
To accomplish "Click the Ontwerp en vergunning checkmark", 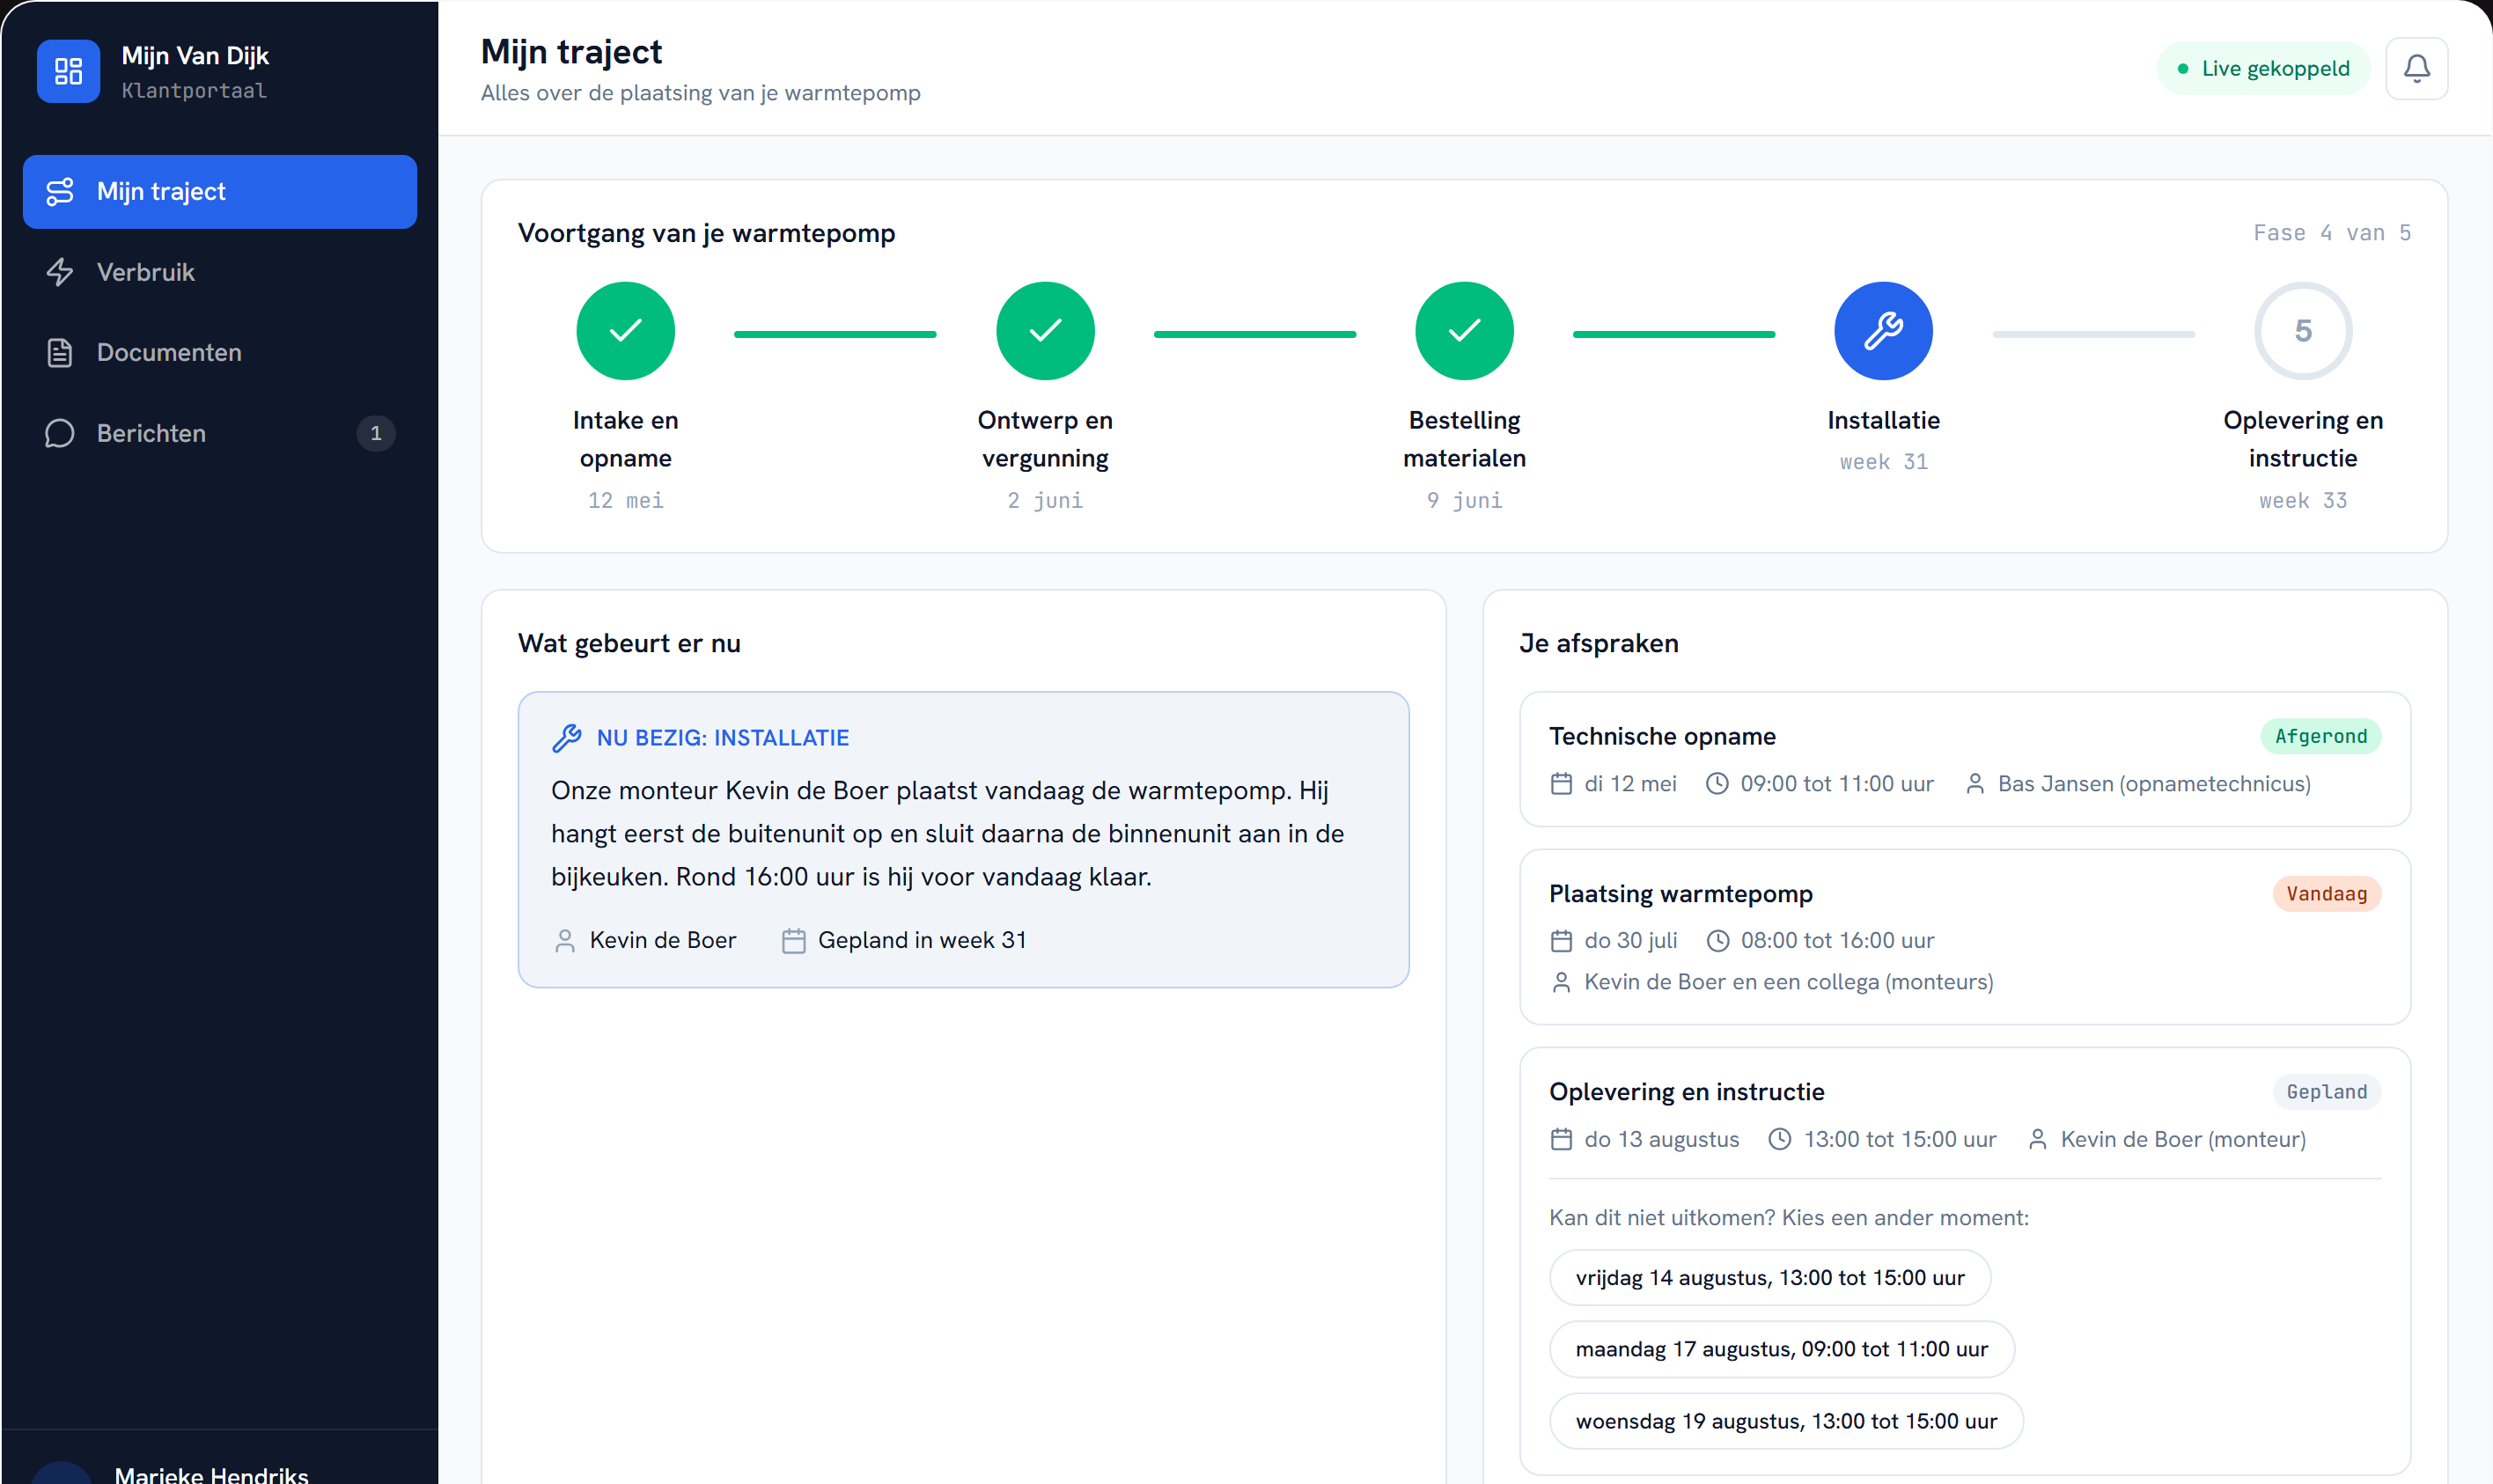I will pos(1045,331).
